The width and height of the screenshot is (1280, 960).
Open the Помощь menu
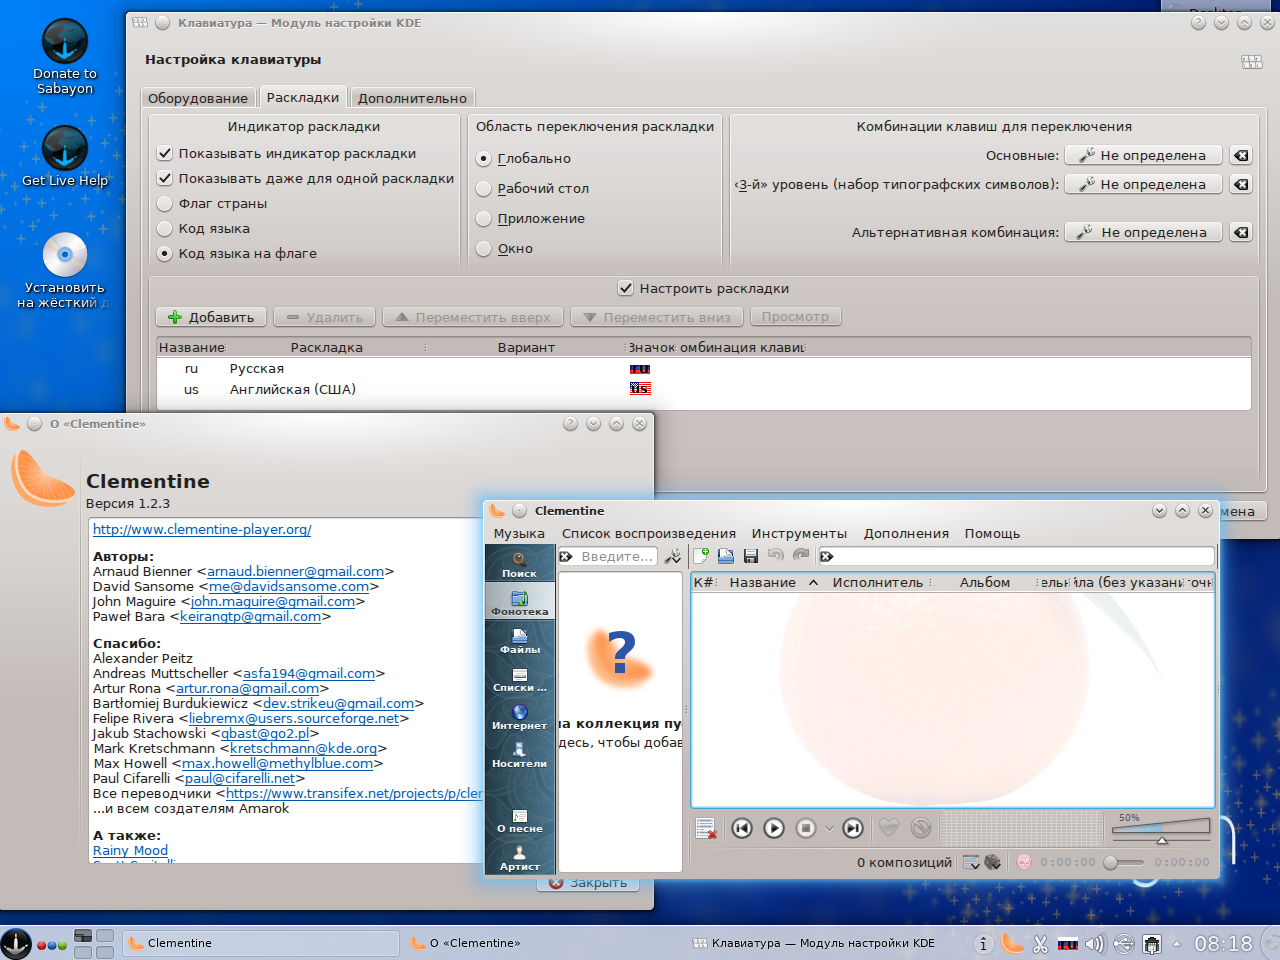click(992, 534)
